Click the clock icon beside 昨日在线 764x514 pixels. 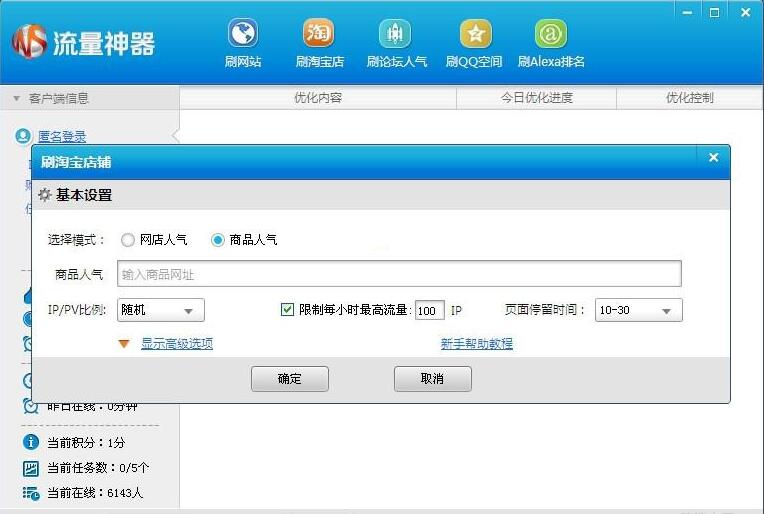[x=30, y=406]
